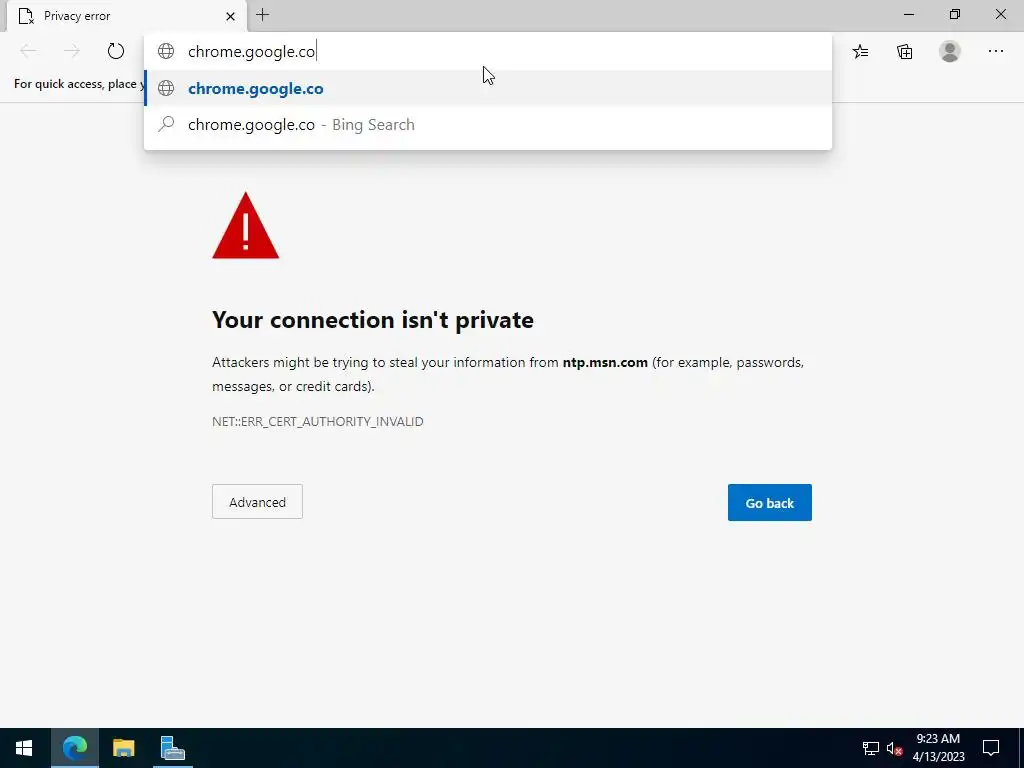Screen dimensions: 1024x768
Task: Close the Privacy error tab
Action: click(x=230, y=16)
